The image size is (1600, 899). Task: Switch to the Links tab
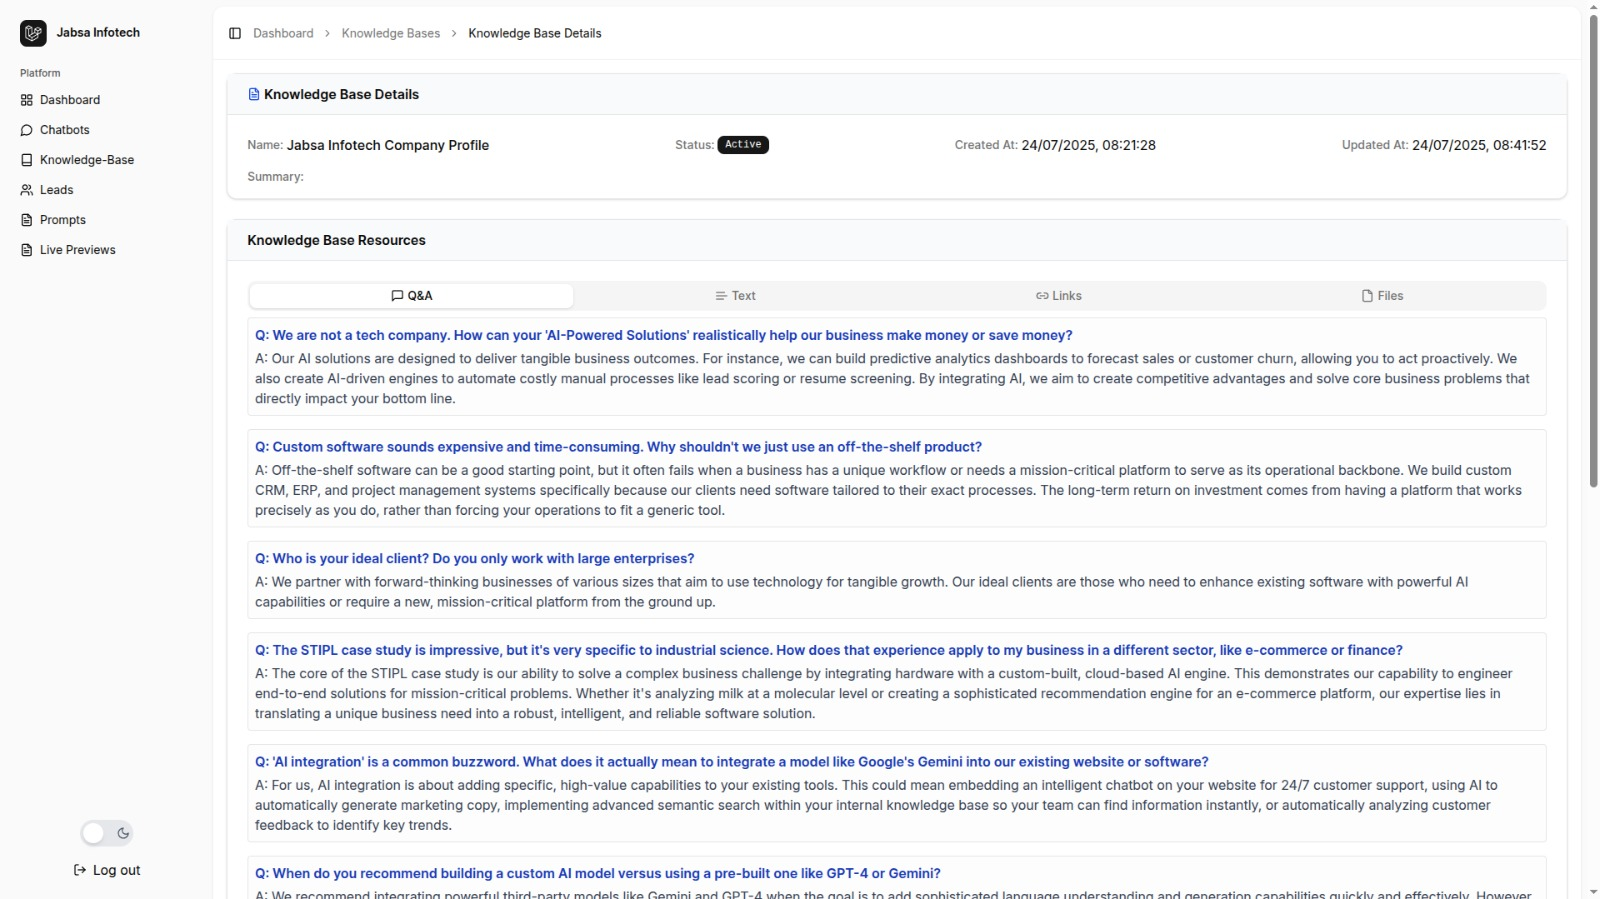pos(1059,296)
